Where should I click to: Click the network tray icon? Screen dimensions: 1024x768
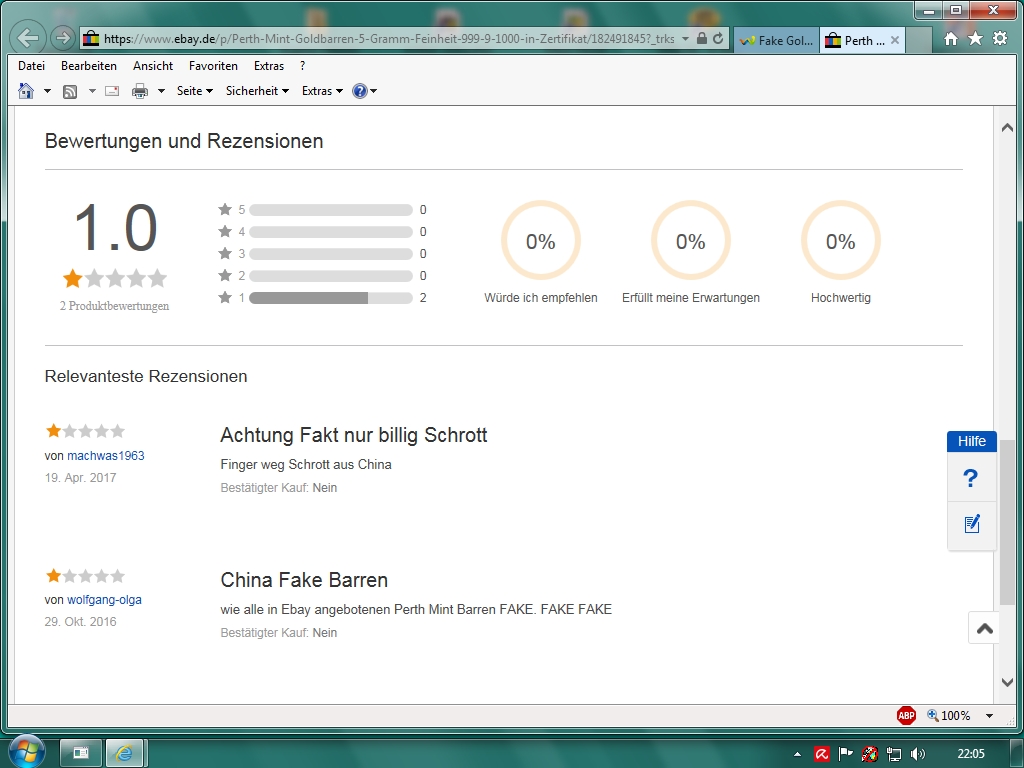point(893,754)
